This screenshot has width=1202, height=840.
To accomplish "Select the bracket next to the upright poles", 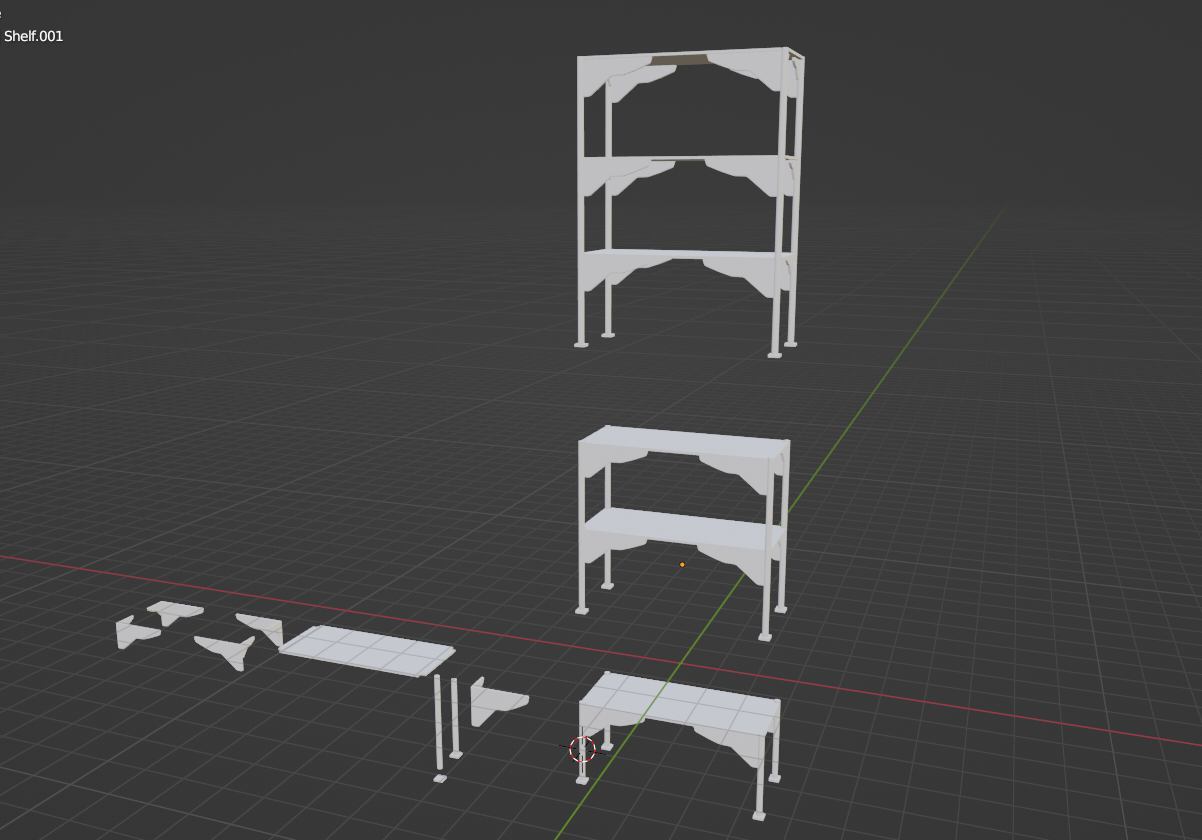I will 498,702.
